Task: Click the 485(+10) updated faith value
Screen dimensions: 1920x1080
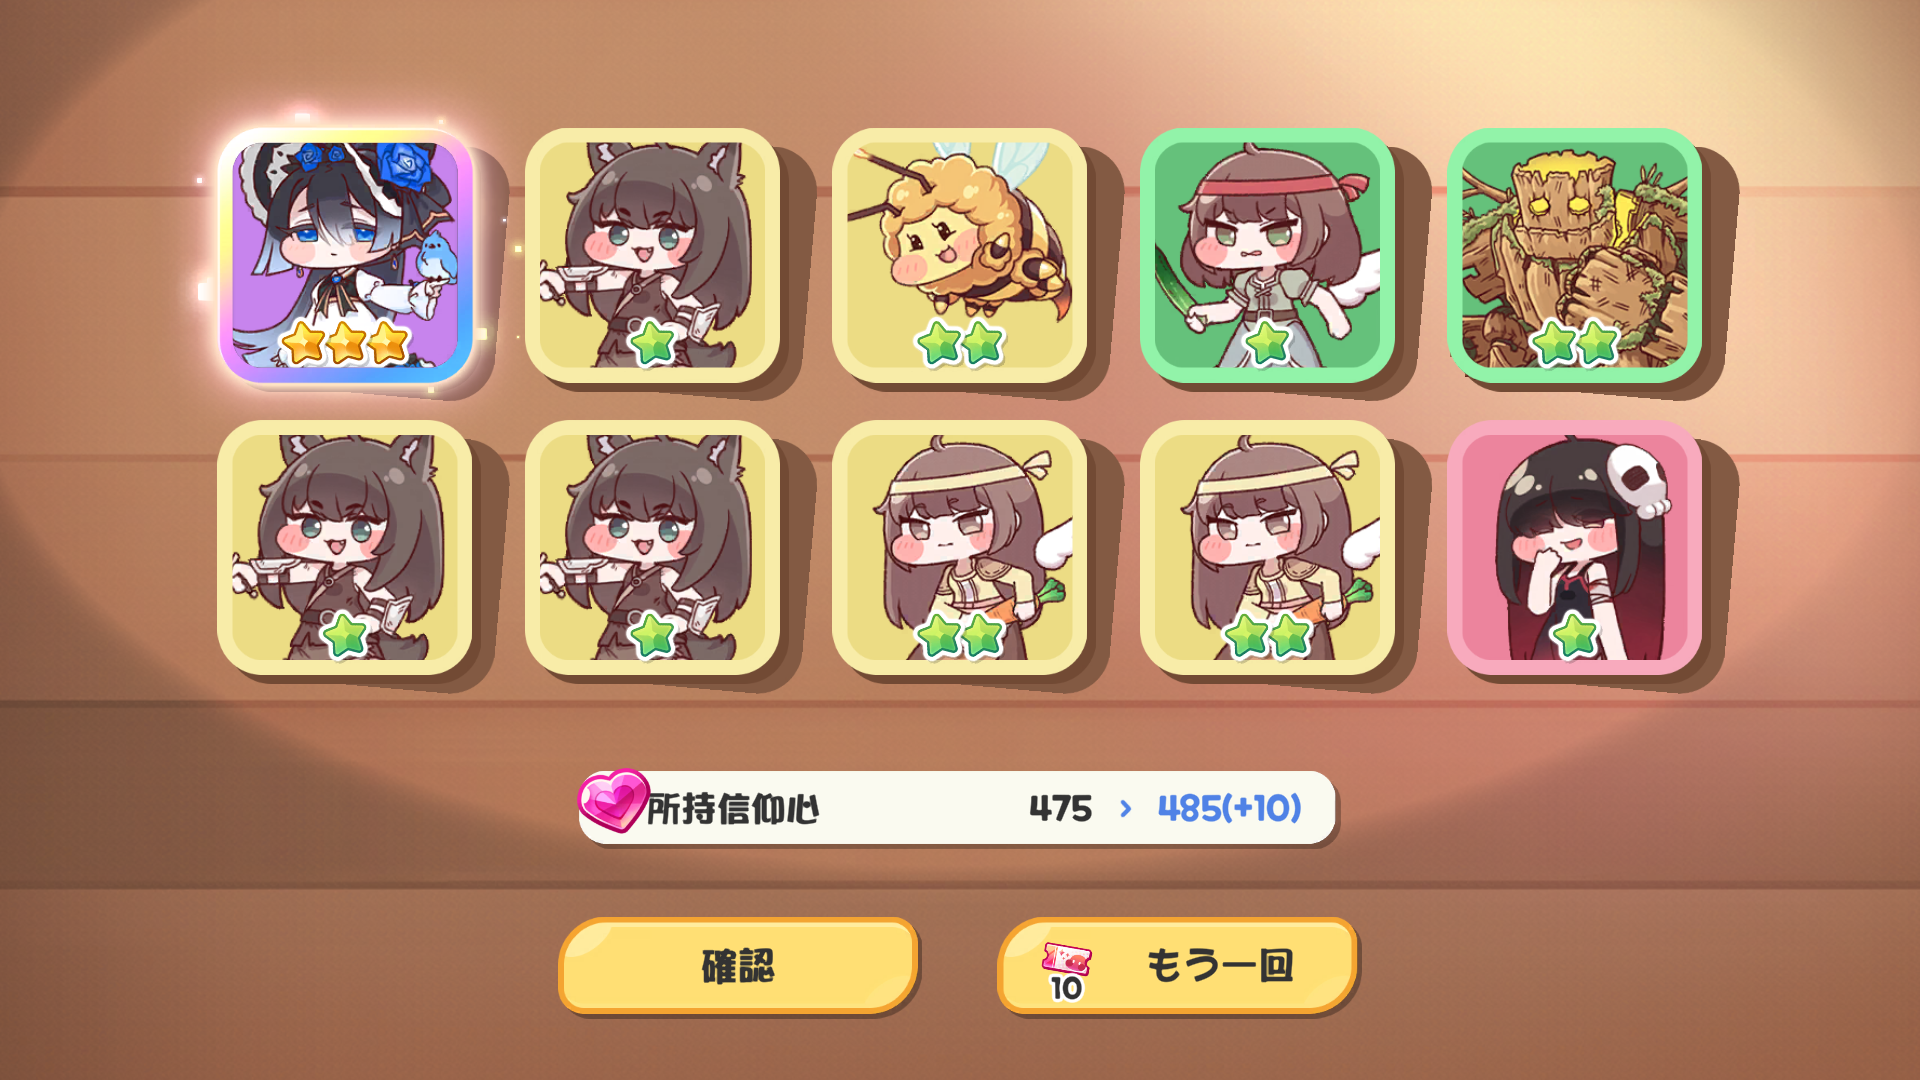Action: pyautogui.click(x=1229, y=808)
